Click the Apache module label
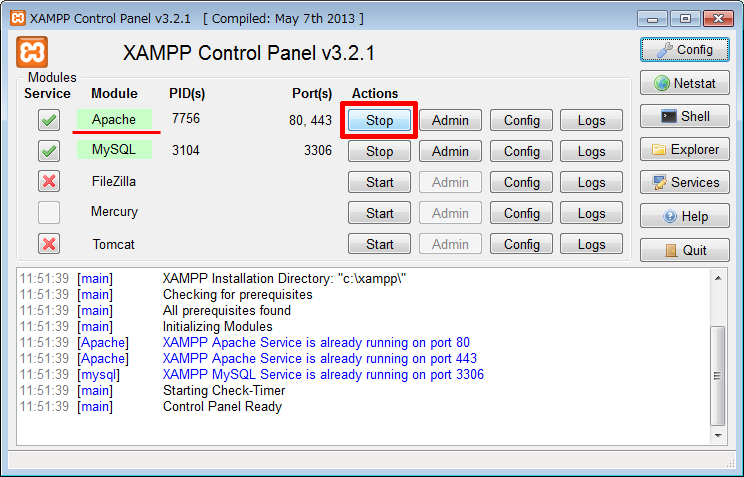The width and height of the screenshot is (744, 477). point(114,119)
